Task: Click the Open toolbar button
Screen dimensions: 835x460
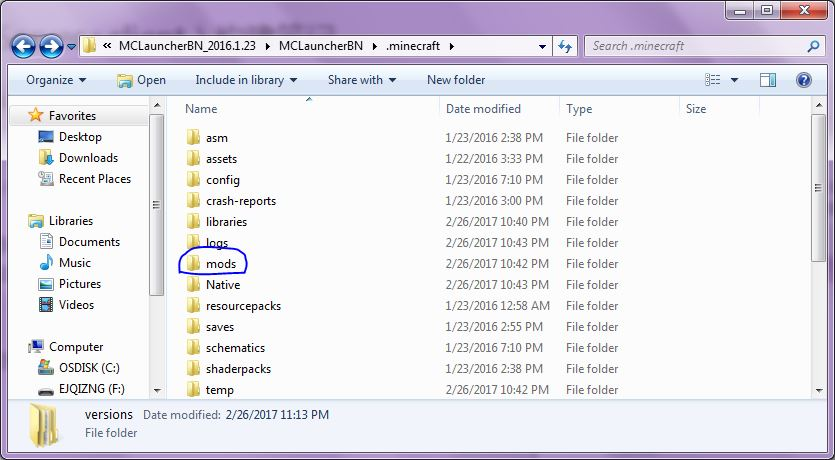Action: (x=142, y=80)
